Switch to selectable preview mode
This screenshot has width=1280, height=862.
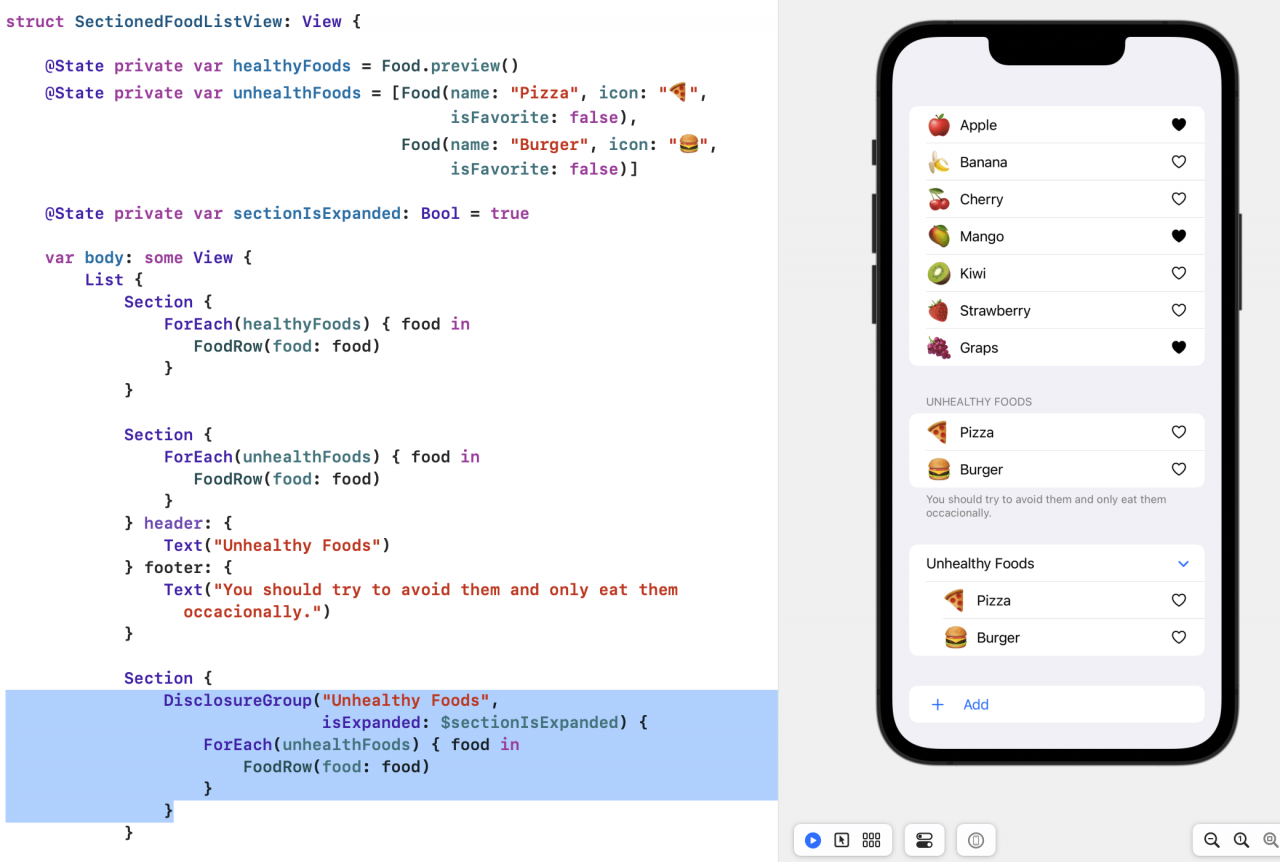(841, 840)
